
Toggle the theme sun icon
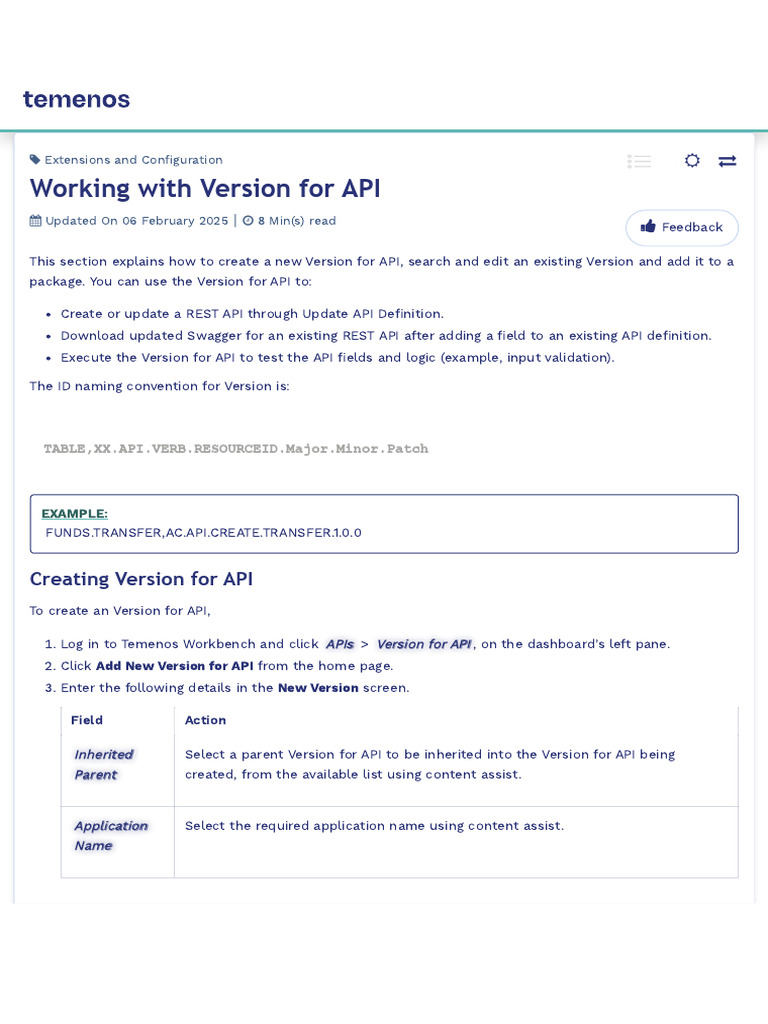[x=692, y=161]
